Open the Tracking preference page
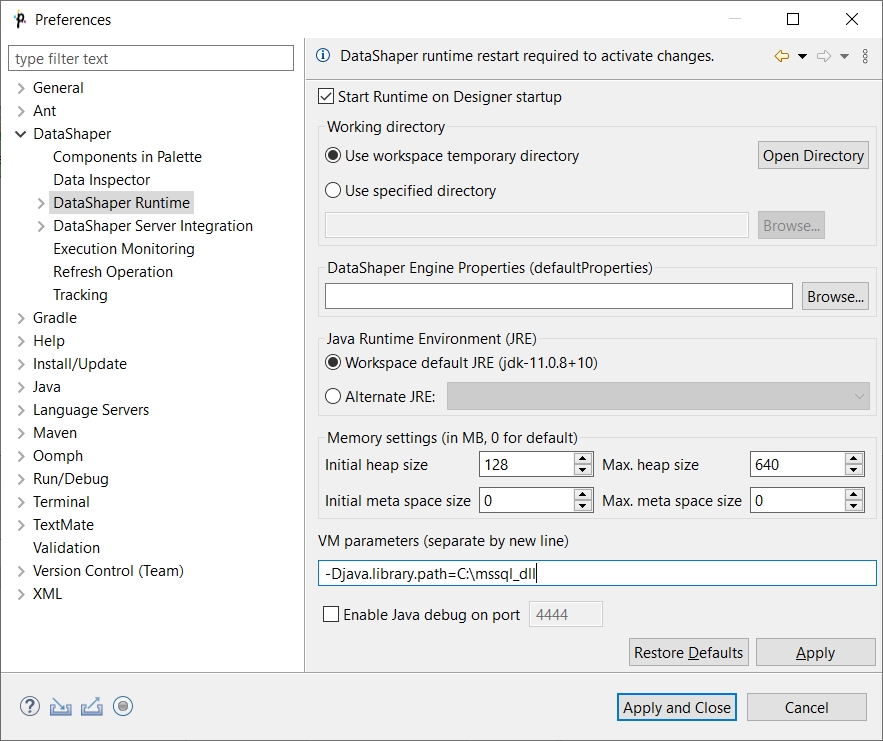This screenshot has height=741, width=883. click(81, 295)
